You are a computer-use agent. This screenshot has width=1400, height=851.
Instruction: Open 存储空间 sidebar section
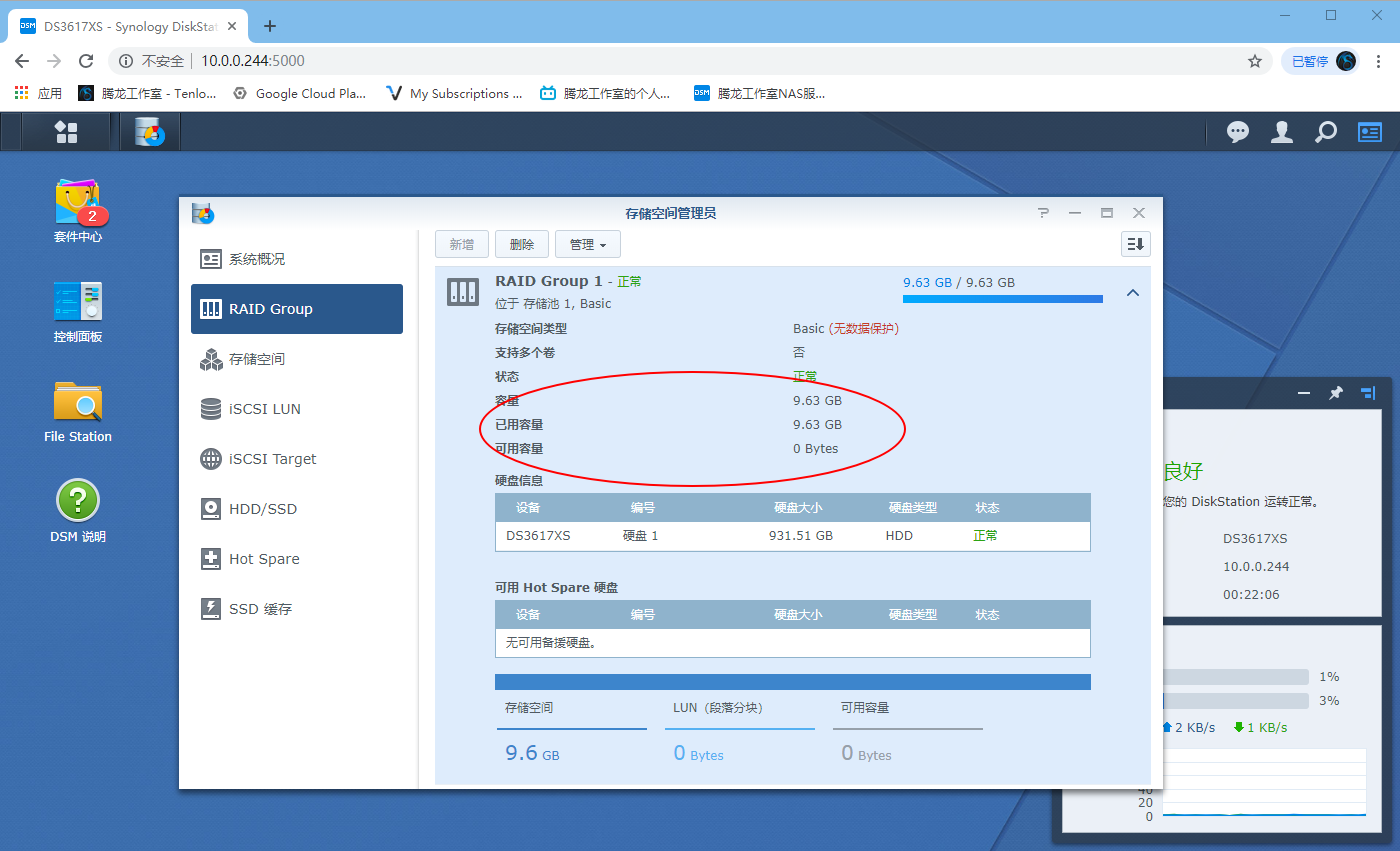coord(297,359)
